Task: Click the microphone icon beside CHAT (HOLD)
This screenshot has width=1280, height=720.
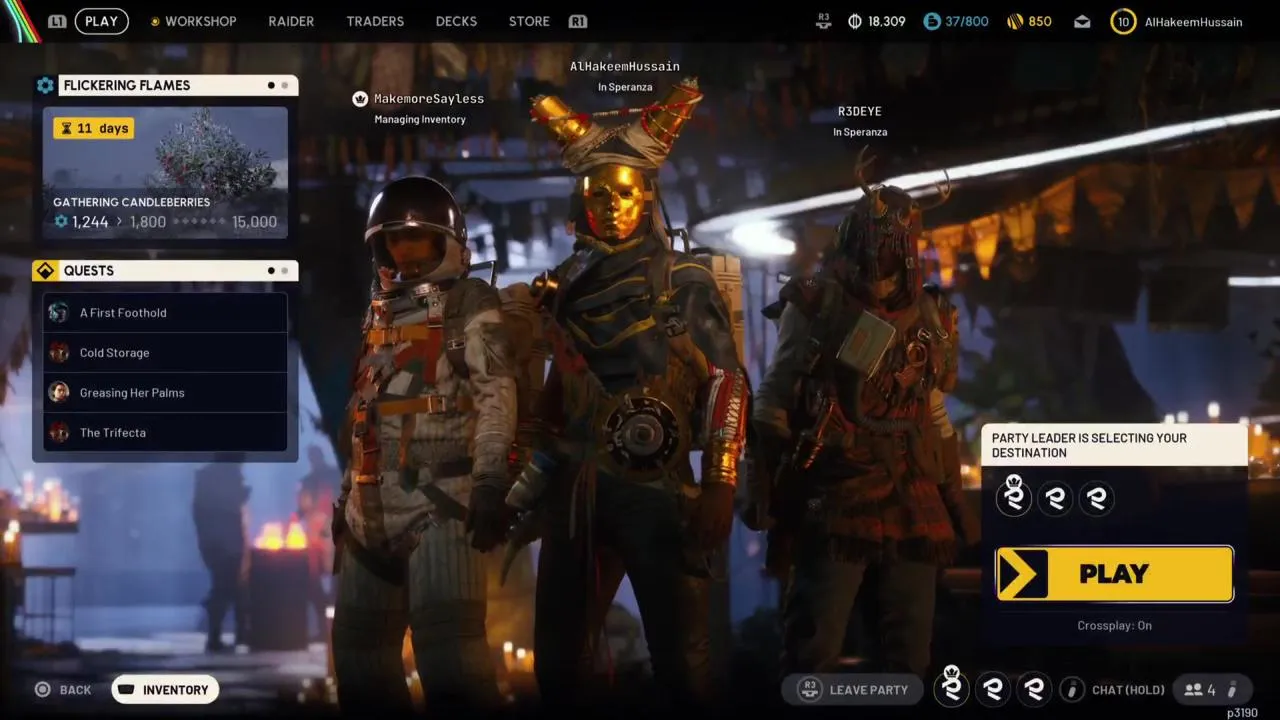Action: (x=1072, y=689)
